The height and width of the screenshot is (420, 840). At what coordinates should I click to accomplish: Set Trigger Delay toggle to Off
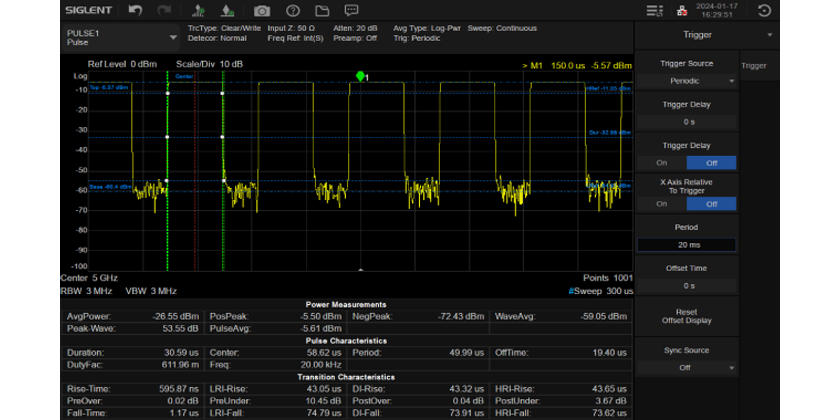click(x=711, y=162)
